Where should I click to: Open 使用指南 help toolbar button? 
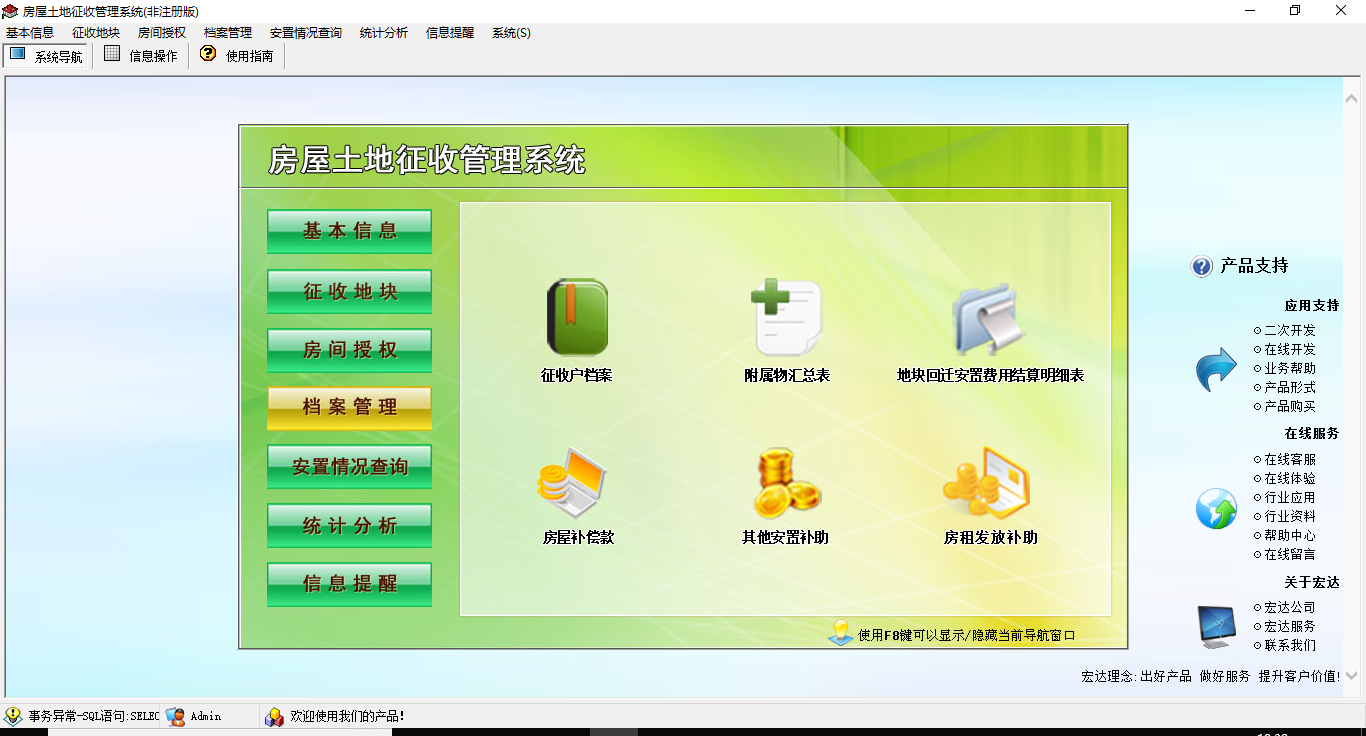237,55
